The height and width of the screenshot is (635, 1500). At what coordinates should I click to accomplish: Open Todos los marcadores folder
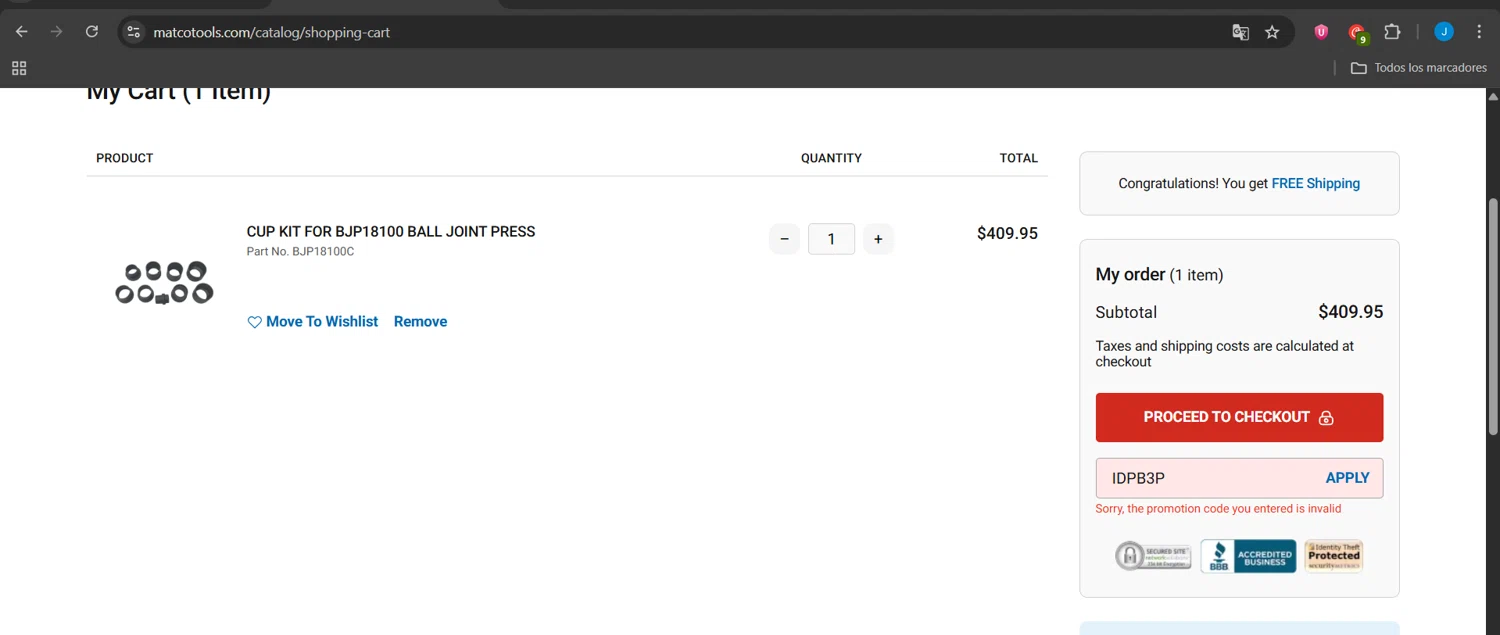coord(1418,68)
